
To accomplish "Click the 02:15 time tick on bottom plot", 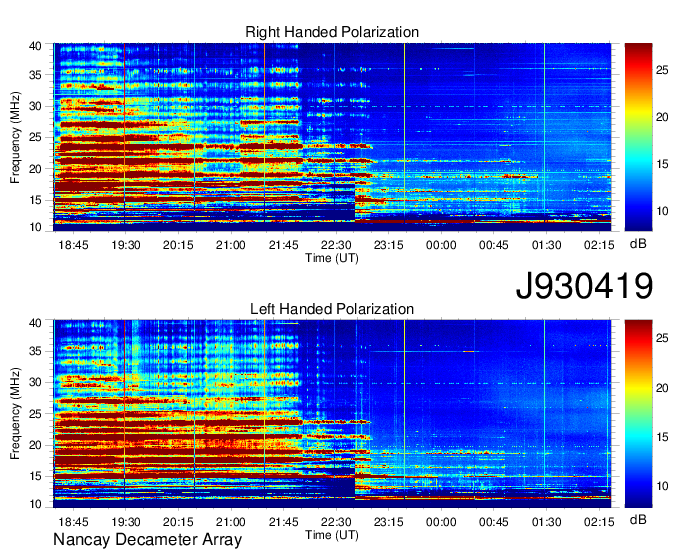I will (599, 522).
